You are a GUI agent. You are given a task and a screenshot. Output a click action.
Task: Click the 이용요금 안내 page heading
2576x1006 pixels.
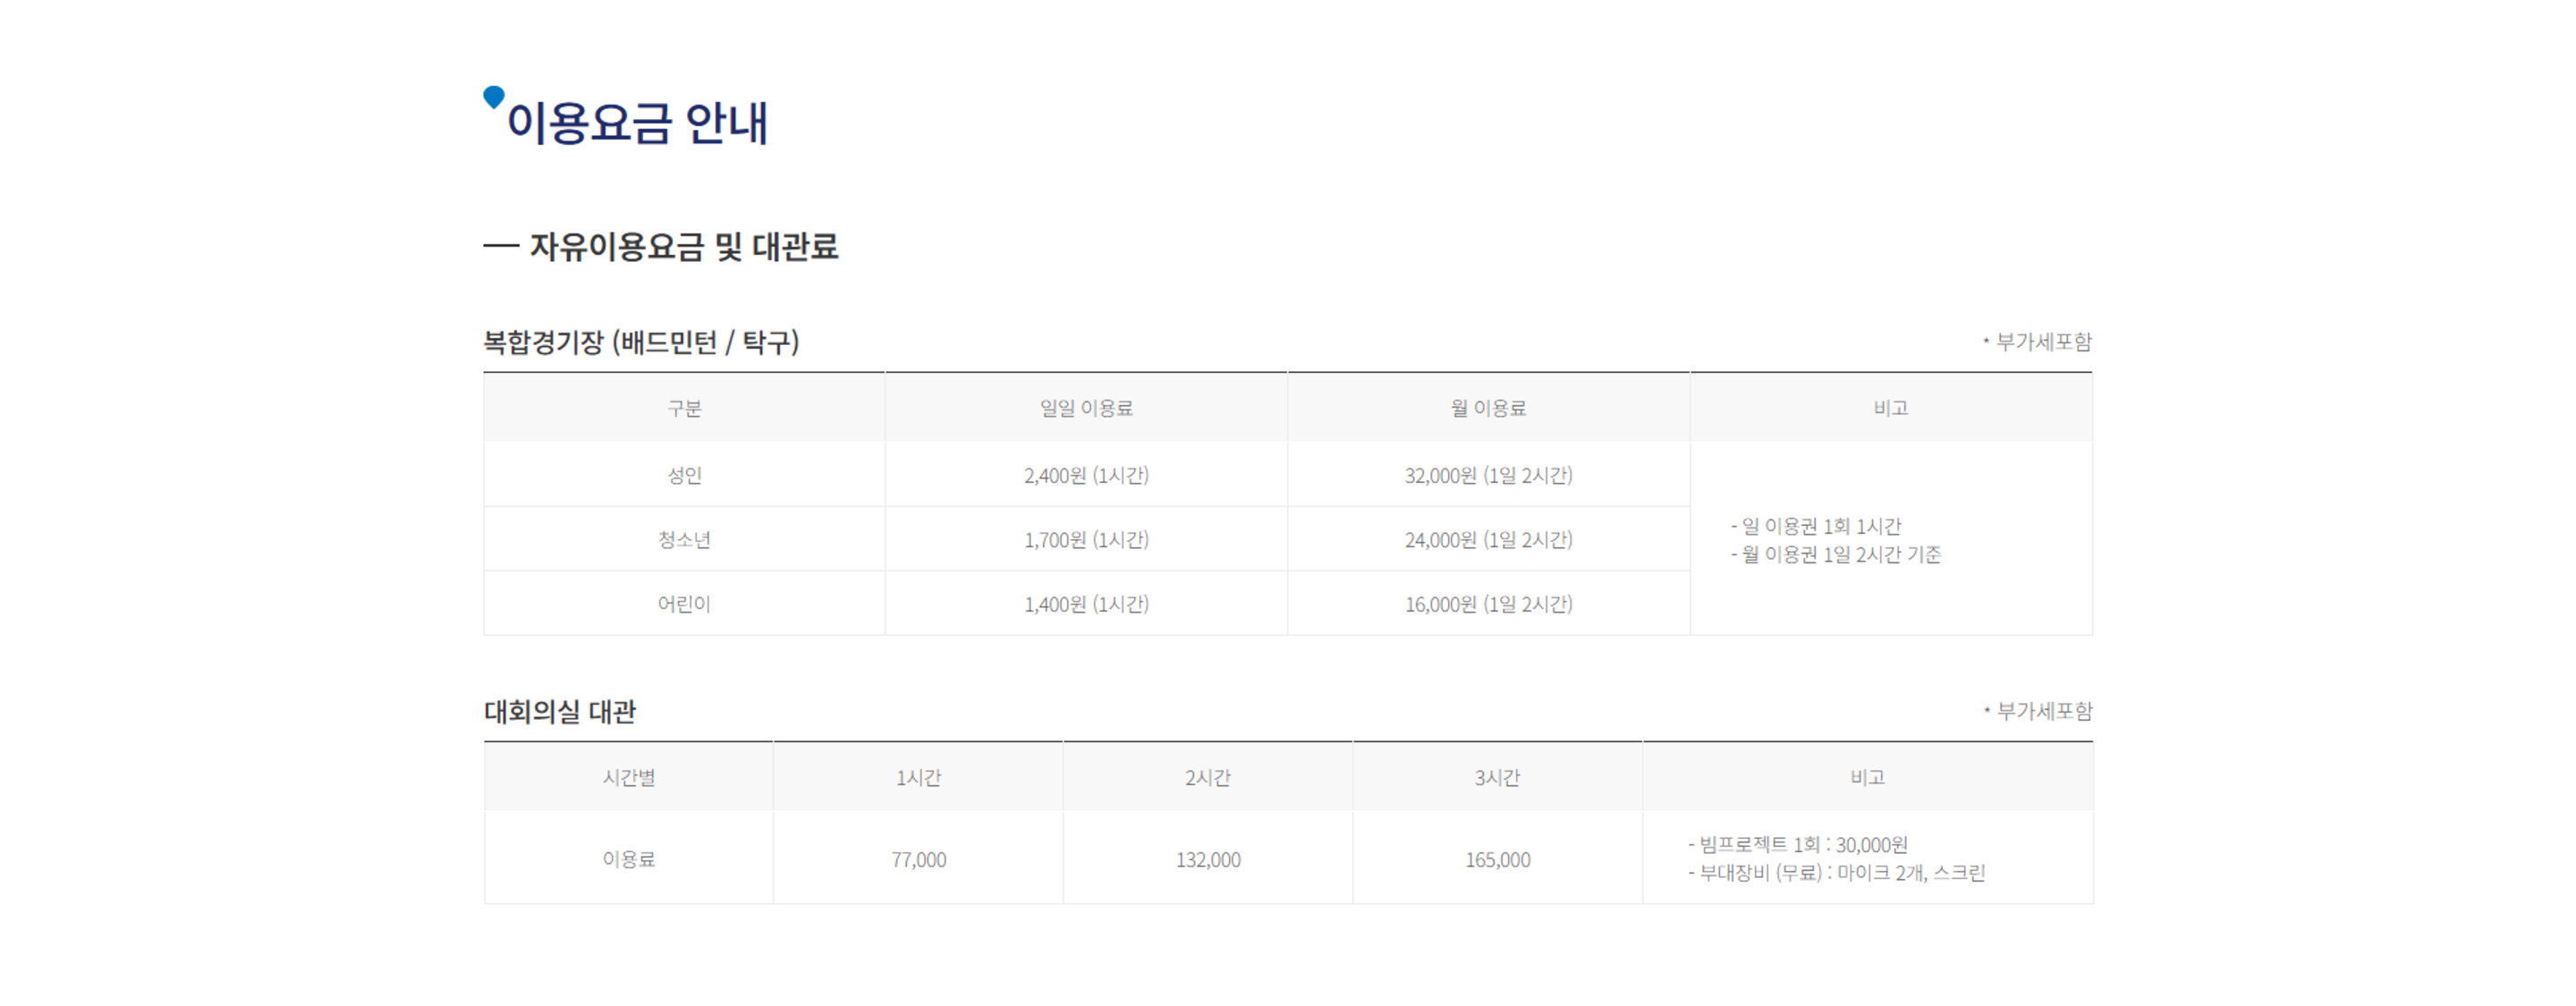[x=637, y=123]
